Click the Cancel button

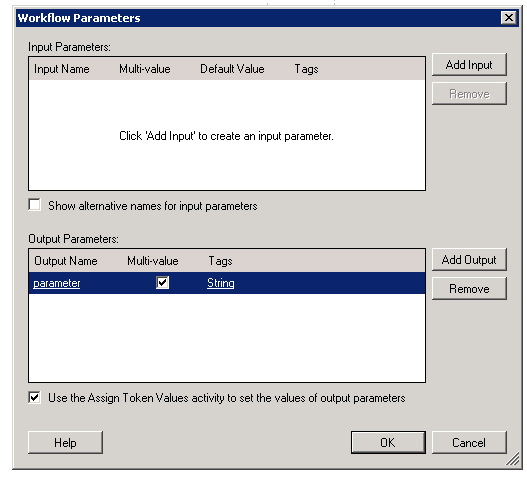coord(469,442)
